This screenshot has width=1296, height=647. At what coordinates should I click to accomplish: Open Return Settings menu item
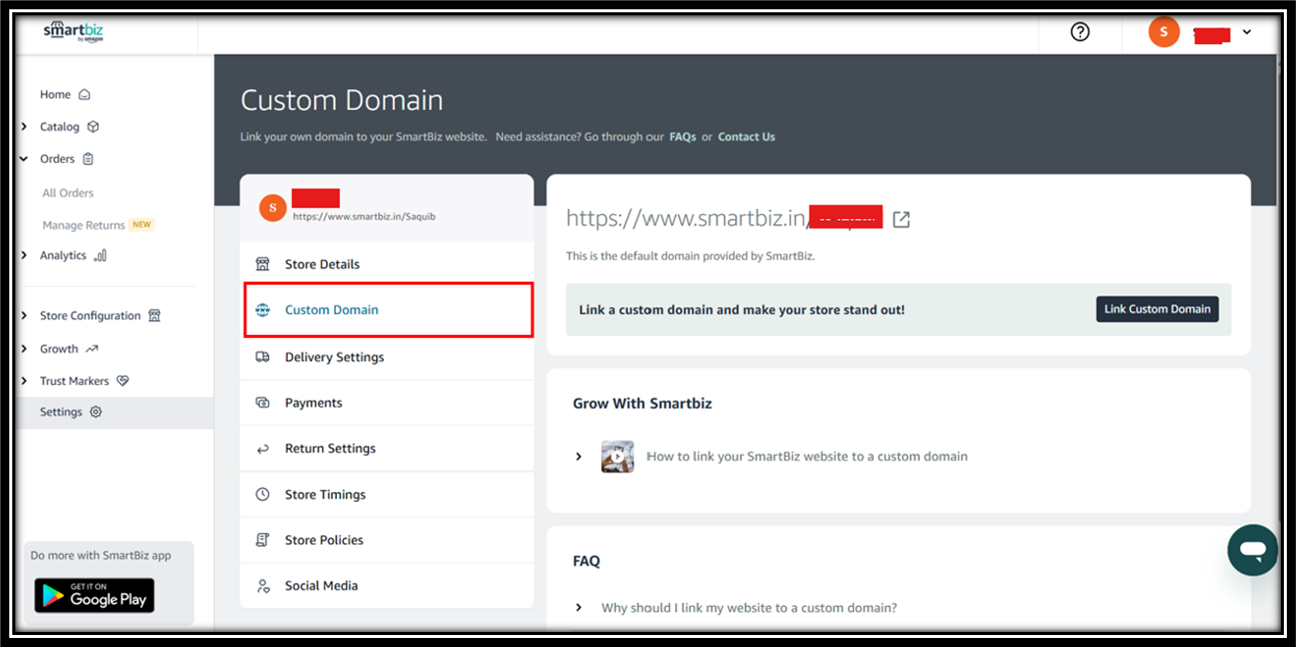[330, 449]
